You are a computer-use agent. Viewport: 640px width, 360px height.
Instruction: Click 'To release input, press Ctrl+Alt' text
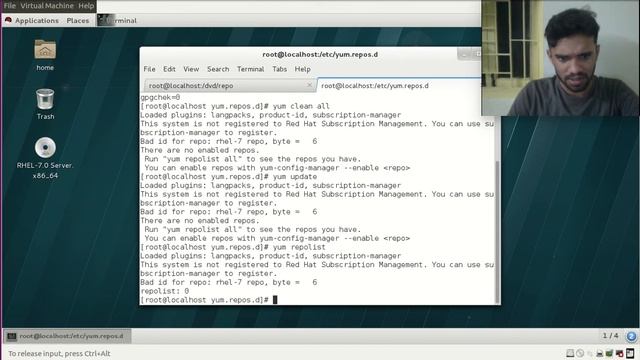tap(59, 353)
